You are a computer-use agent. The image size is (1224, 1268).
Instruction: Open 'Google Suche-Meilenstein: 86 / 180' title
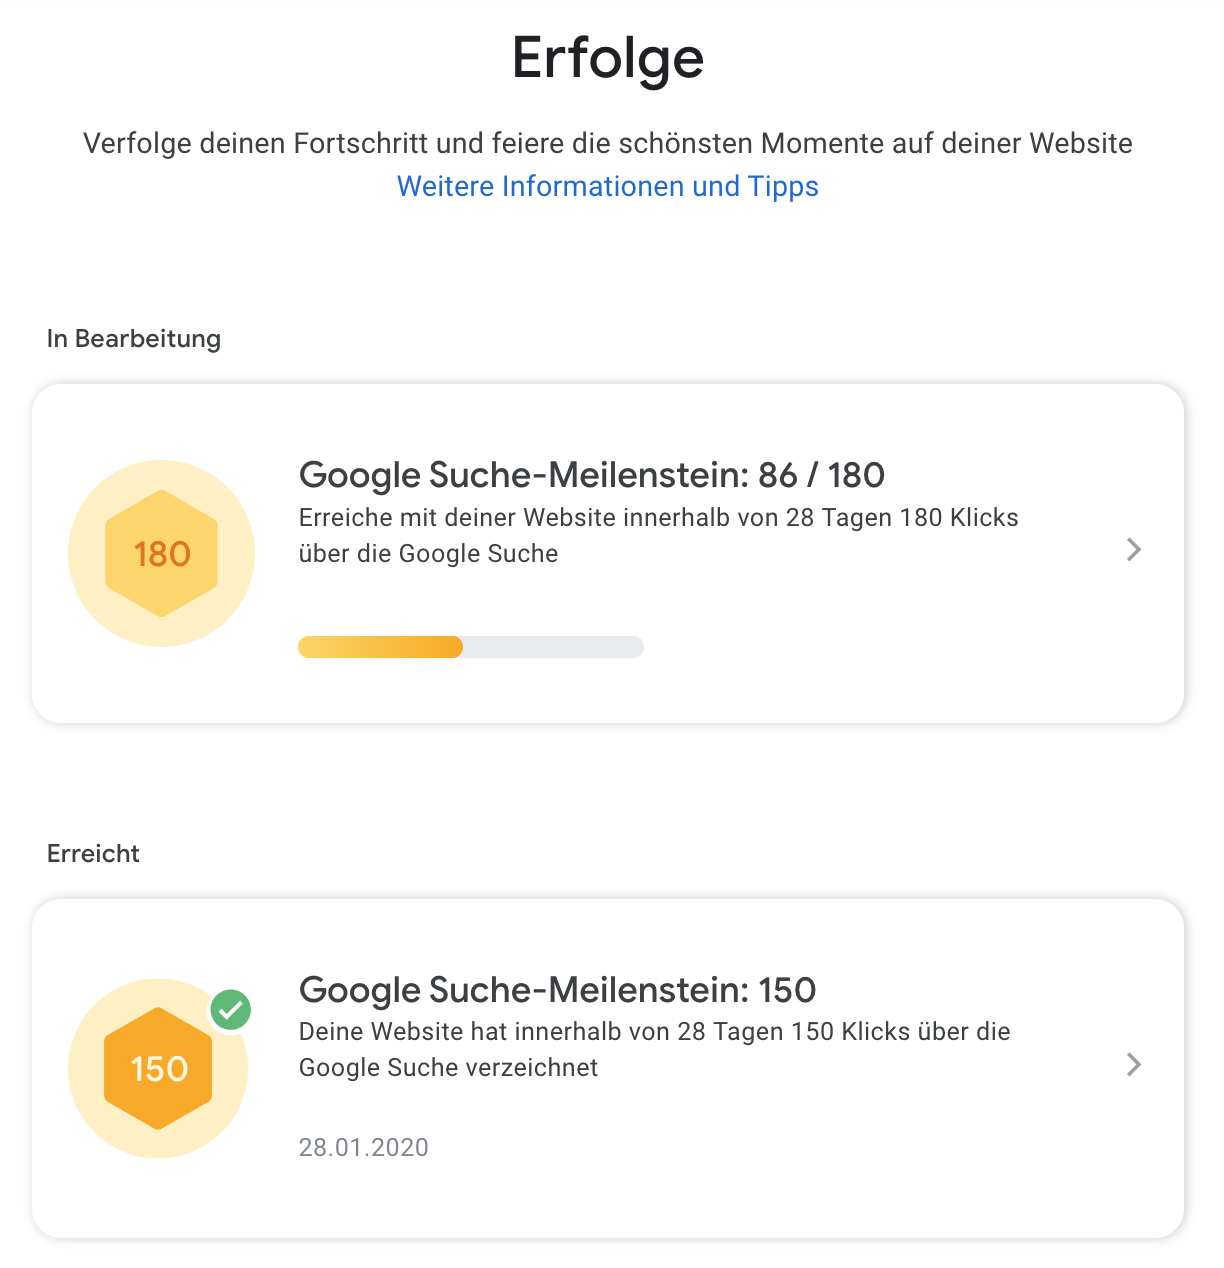pos(591,475)
